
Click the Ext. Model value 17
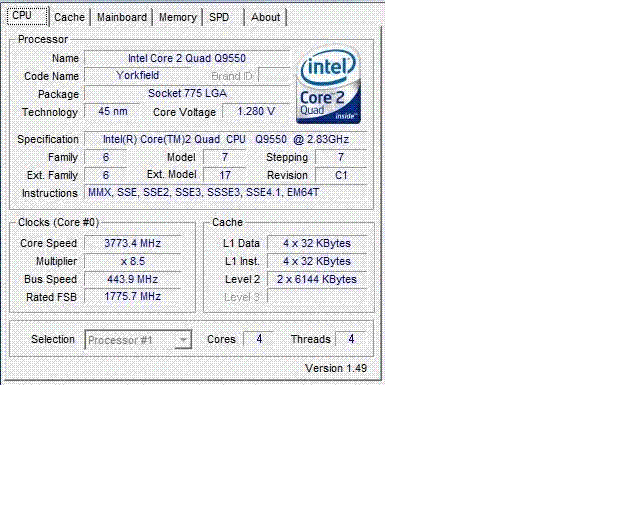pos(225,175)
